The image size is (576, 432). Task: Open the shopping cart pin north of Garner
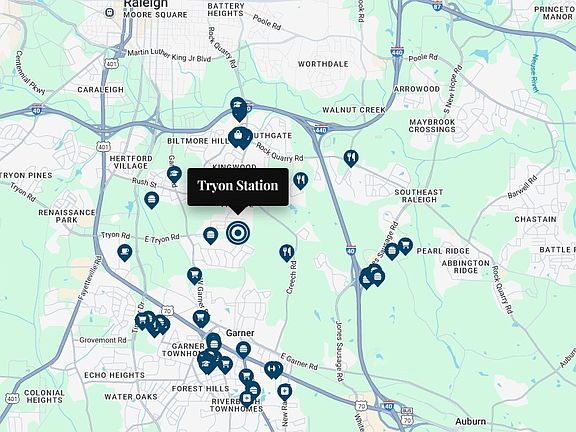tap(194, 276)
